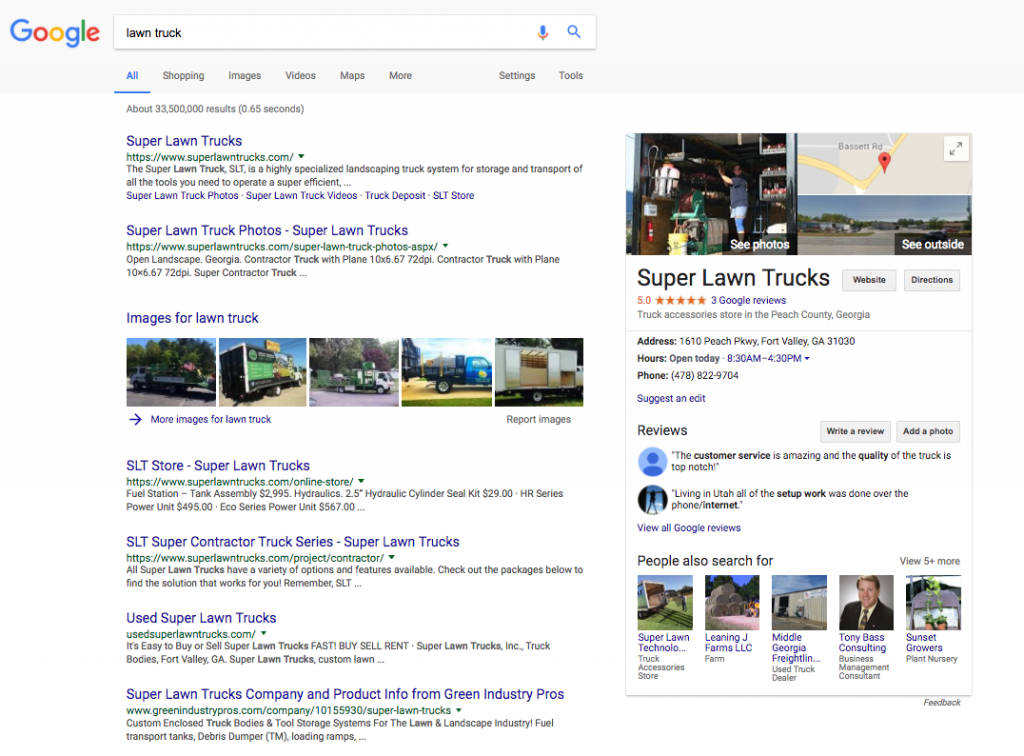This screenshot has width=1024, height=756.
Task: Open See photos business image
Action: (712, 194)
